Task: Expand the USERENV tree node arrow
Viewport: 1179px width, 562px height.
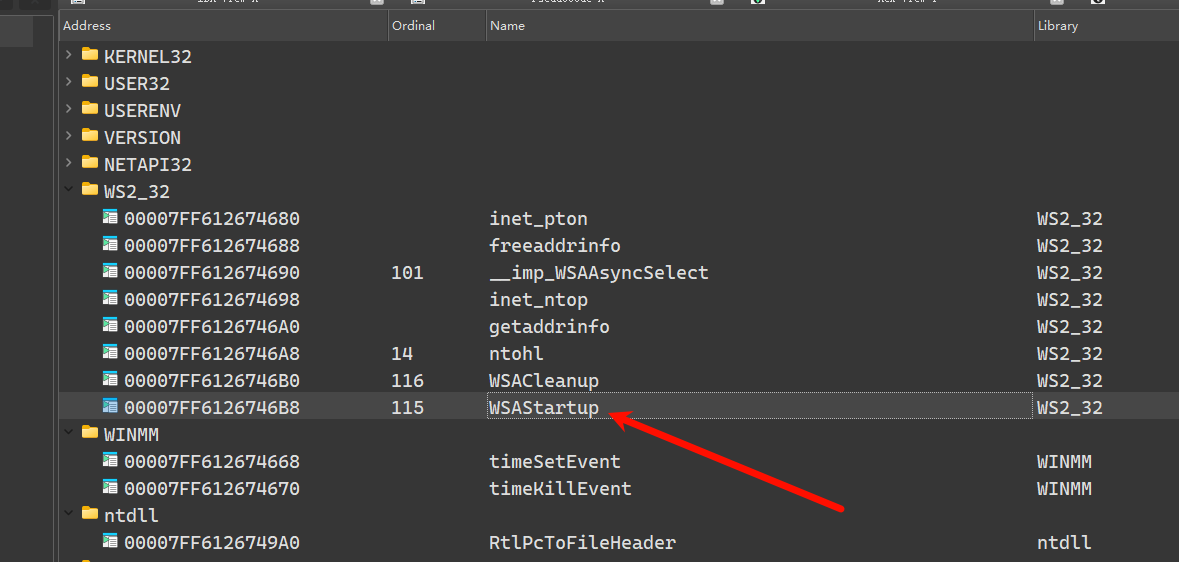Action: (x=69, y=110)
